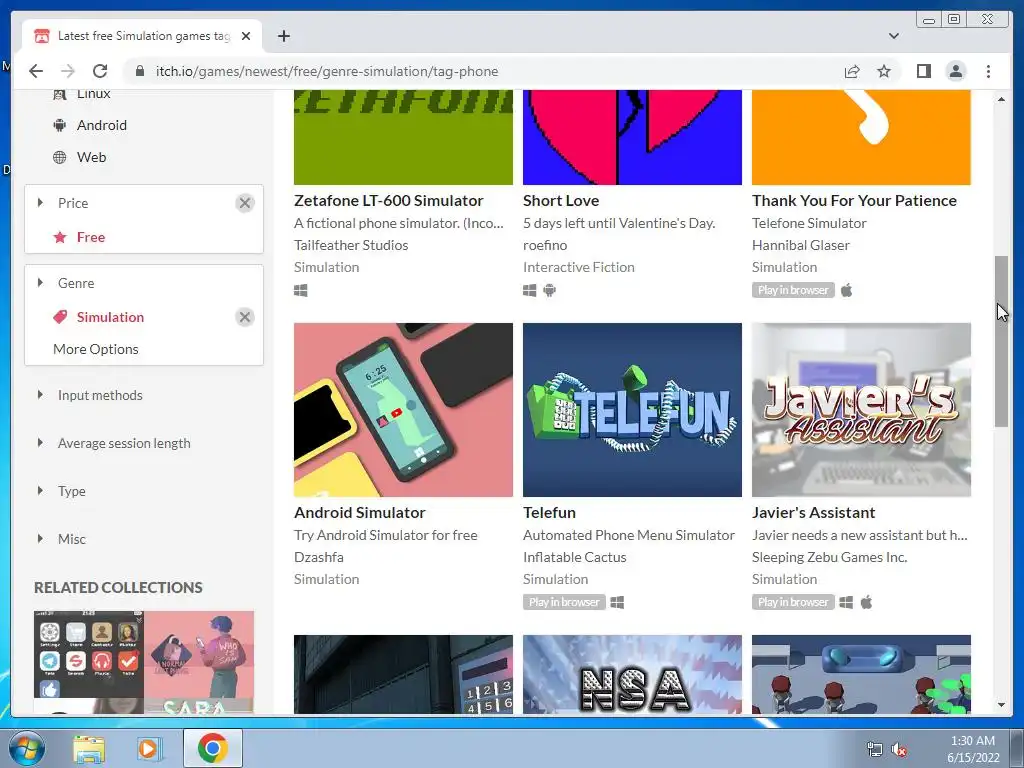Remove the Simulation genre filter

coord(245,317)
